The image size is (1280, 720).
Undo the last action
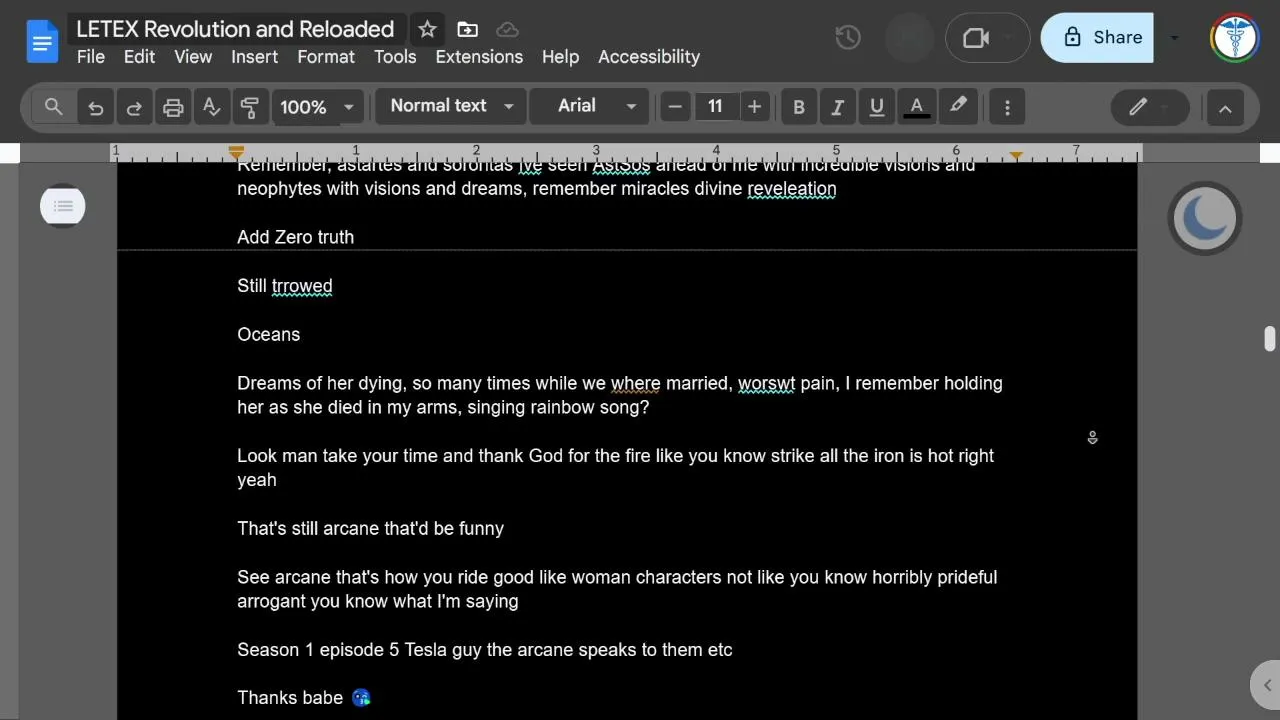coord(95,107)
